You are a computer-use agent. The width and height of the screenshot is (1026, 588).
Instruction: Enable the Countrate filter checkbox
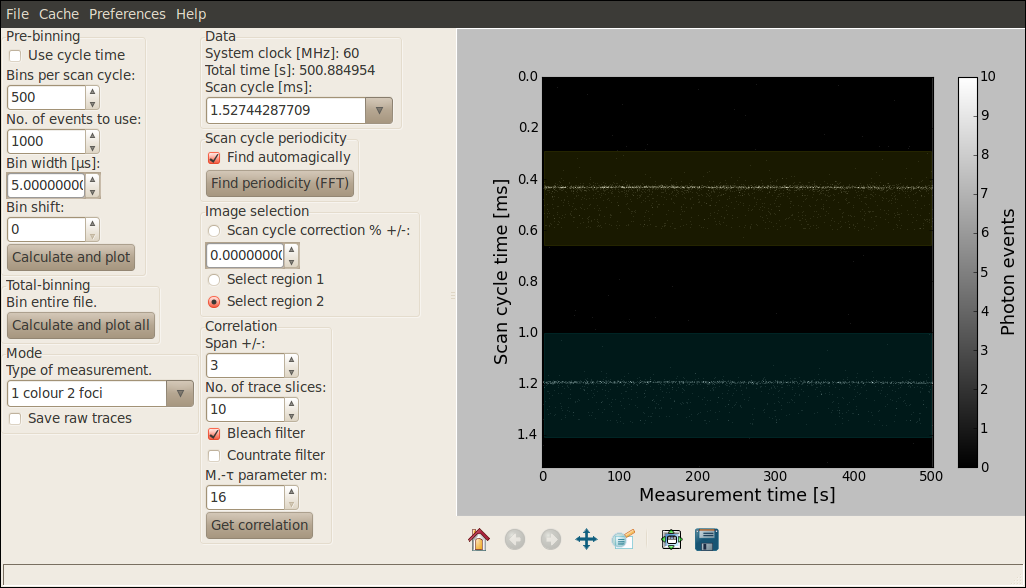(214, 456)
